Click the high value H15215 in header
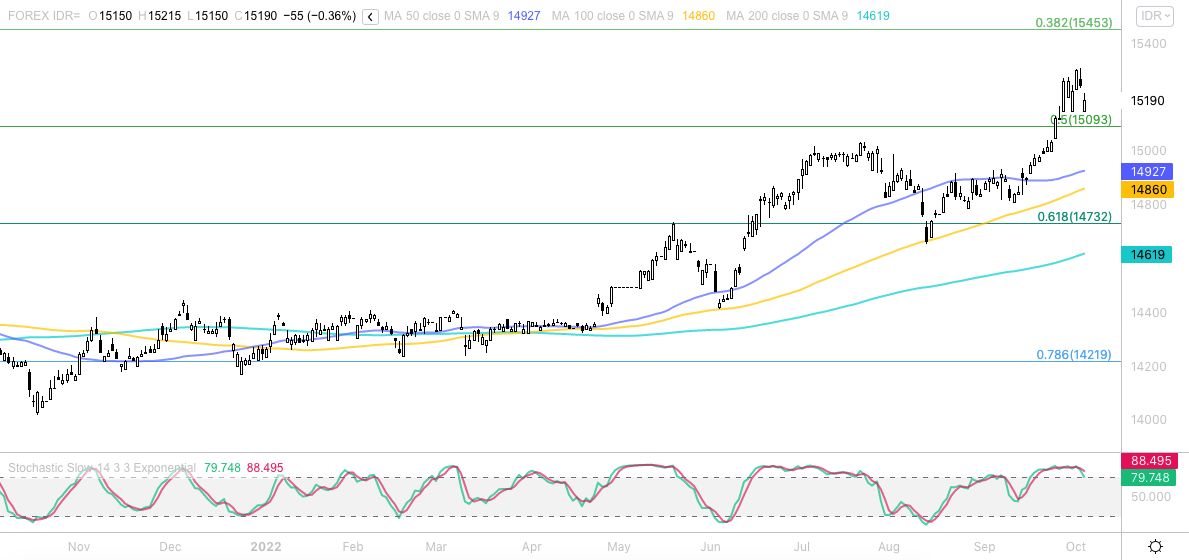This screenshot has height=560, width=1189. click(x=159, y=16)
